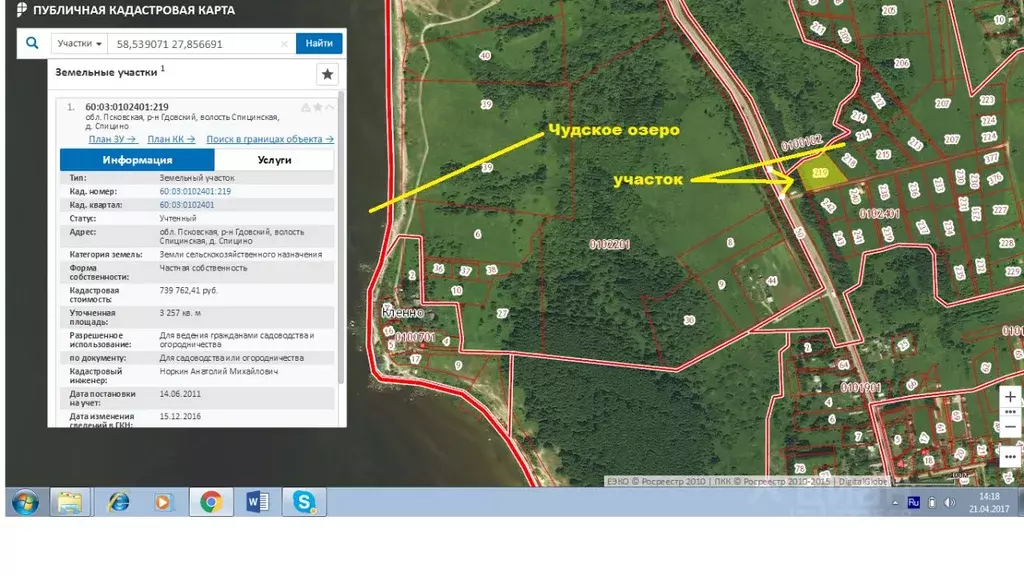The image size is (1024, 576).
Task: Open the План КК link
Action: pyautogui.click(x=170, y=139)
